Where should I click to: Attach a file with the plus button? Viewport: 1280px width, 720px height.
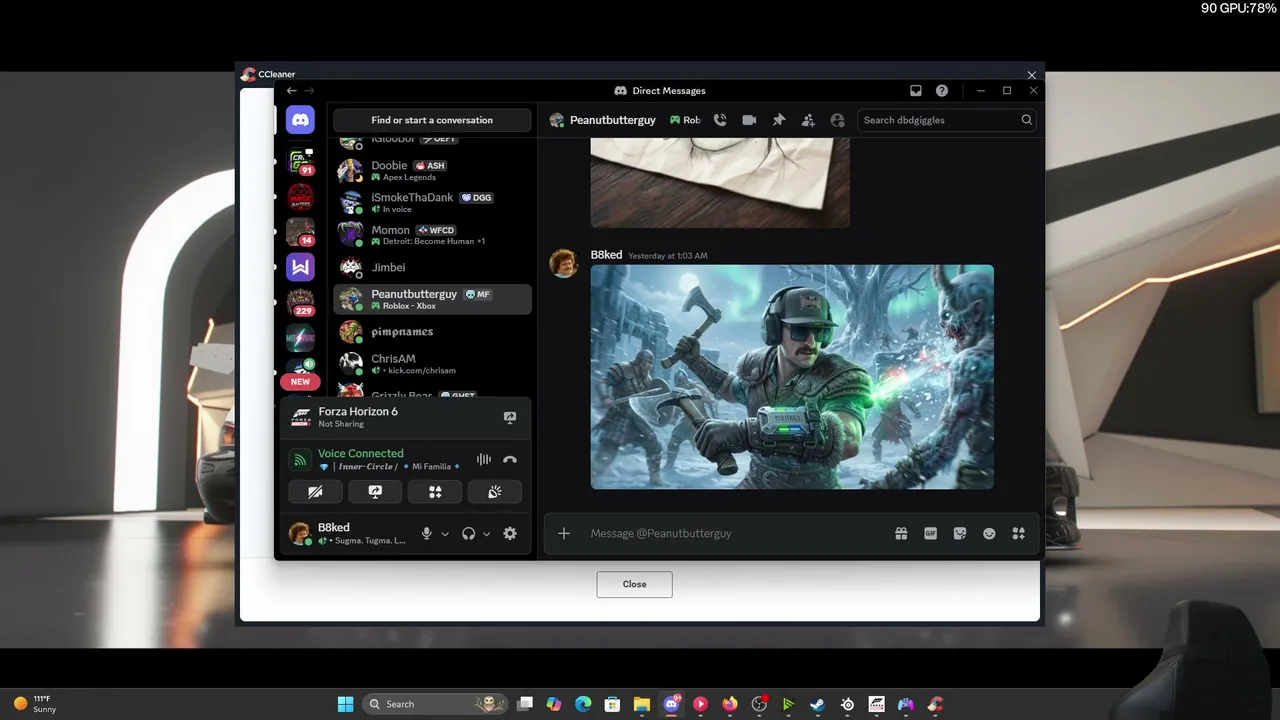tap(564, 534)
